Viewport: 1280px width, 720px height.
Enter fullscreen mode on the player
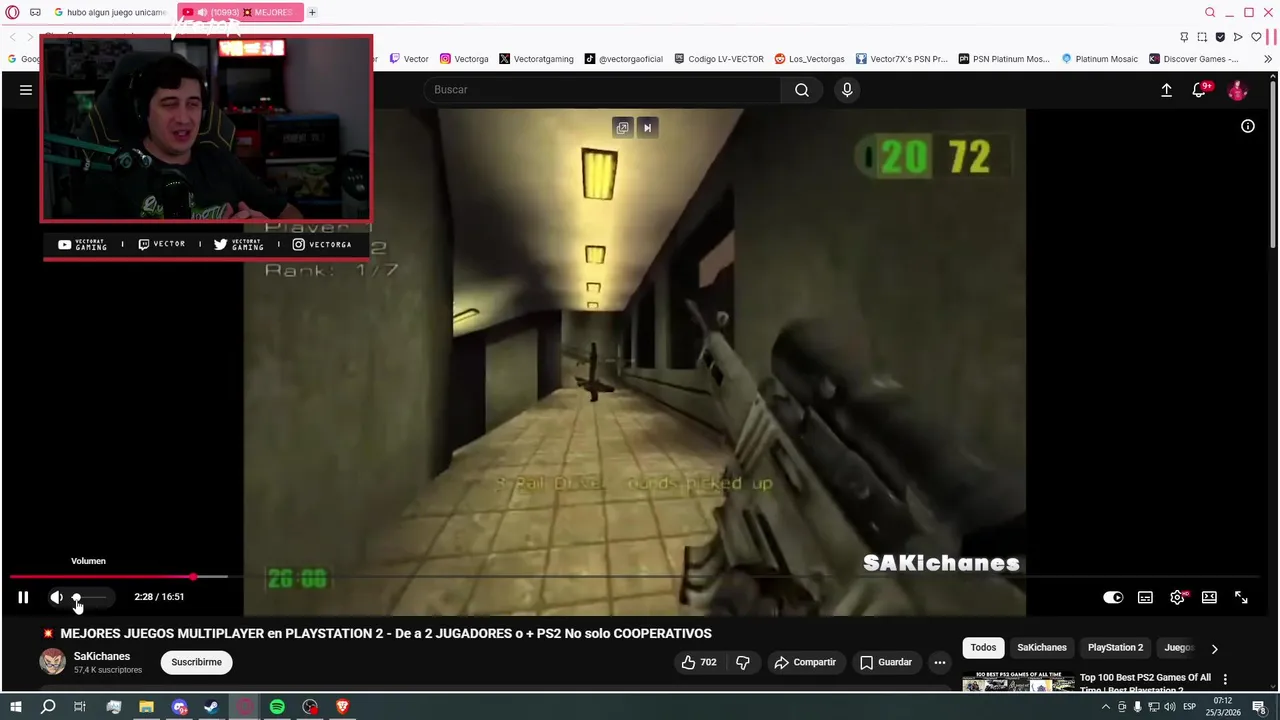coord(1241,597)
